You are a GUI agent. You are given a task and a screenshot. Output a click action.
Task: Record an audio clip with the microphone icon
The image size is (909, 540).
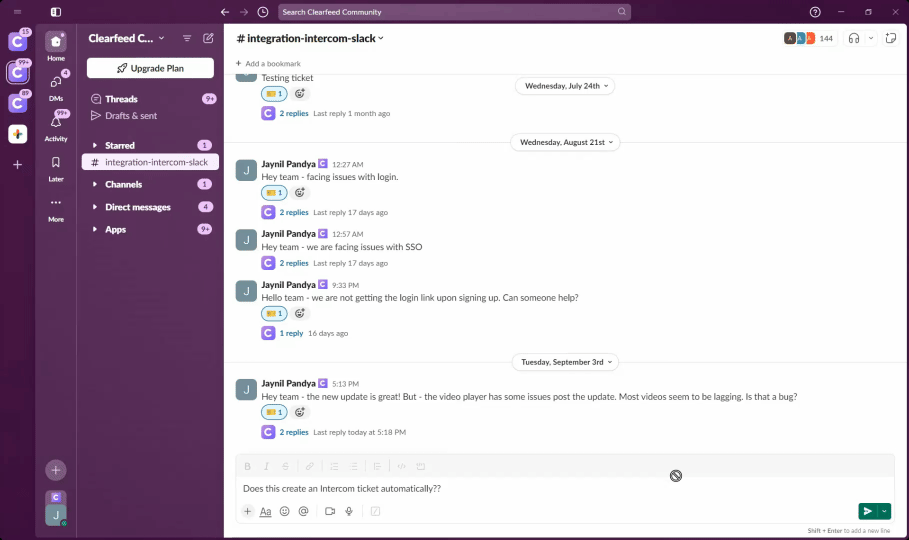(349, 511)
